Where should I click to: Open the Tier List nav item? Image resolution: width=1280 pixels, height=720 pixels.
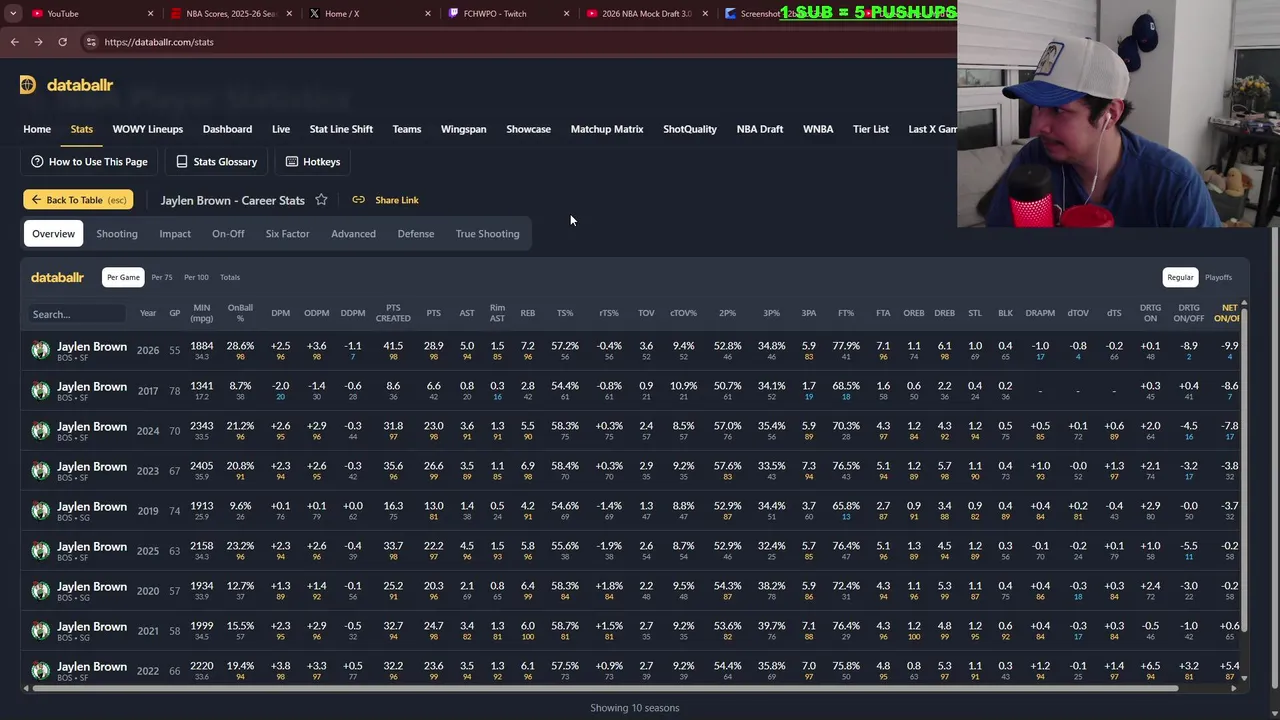[871, 129]
